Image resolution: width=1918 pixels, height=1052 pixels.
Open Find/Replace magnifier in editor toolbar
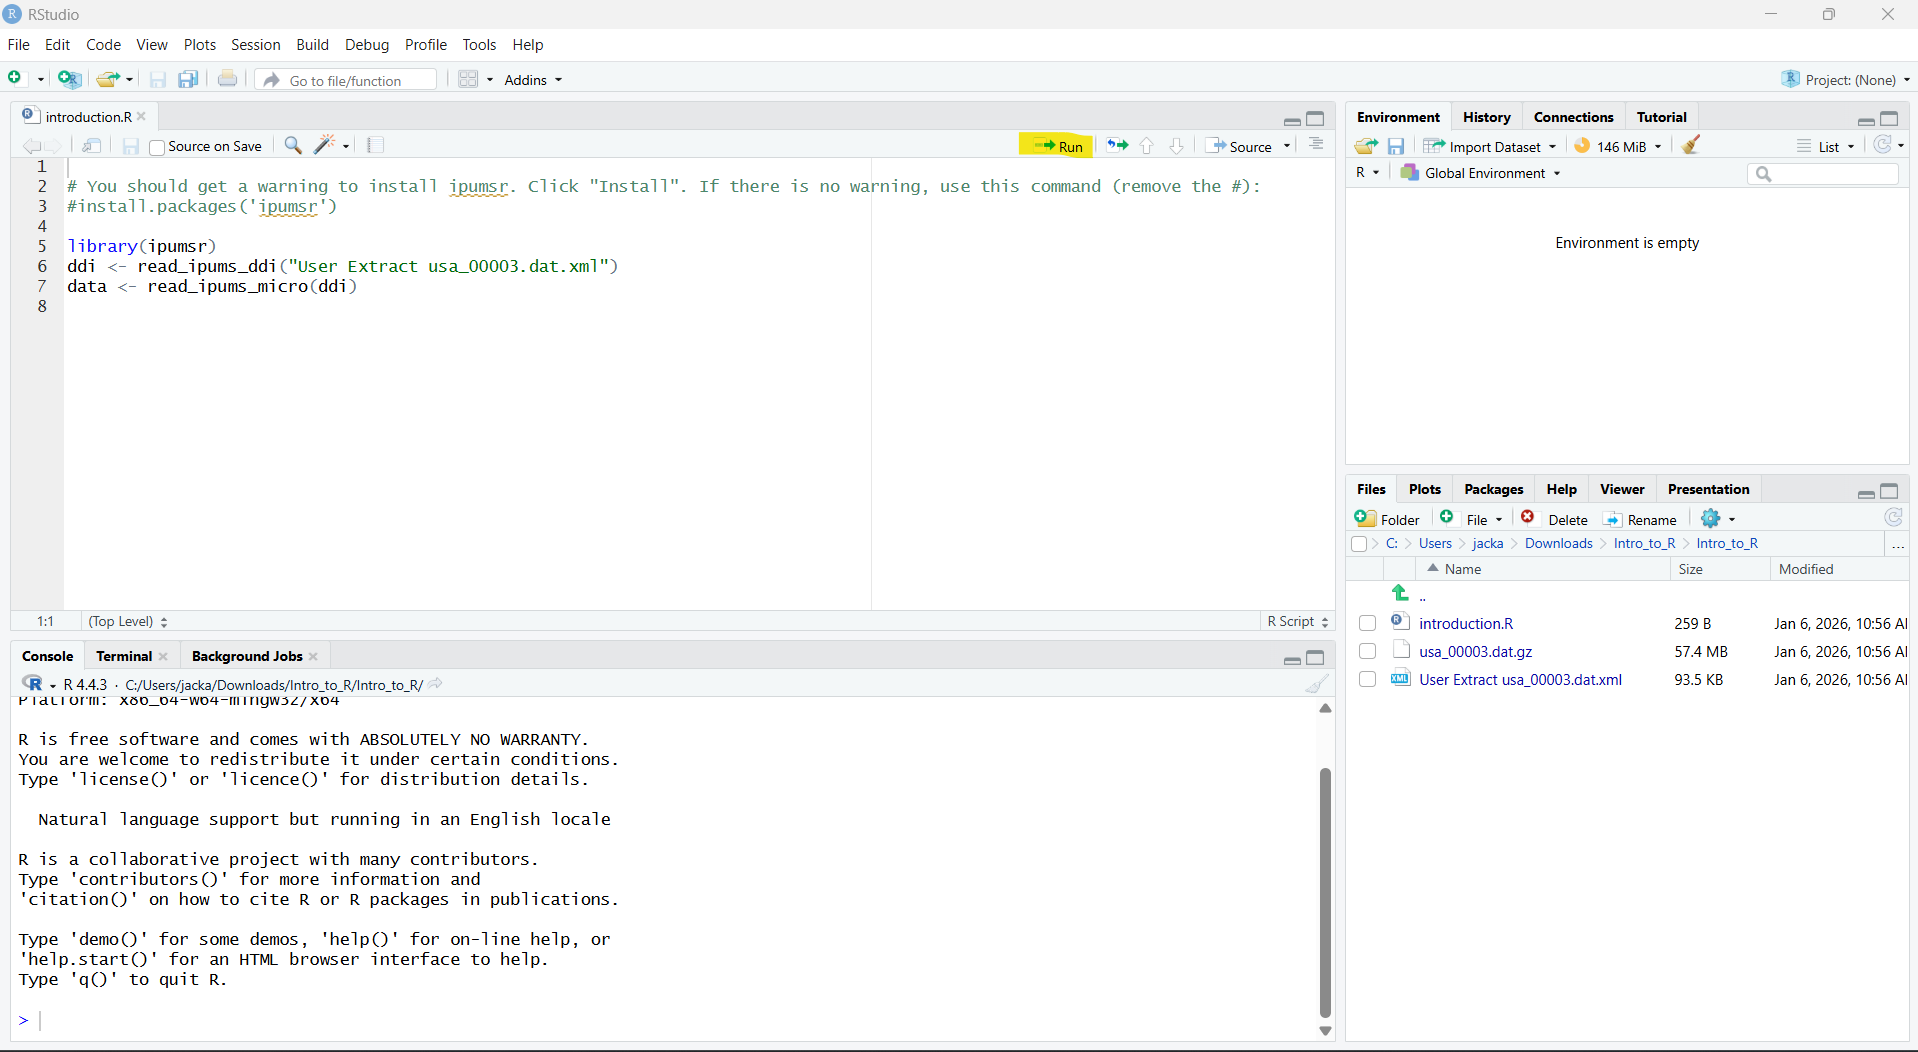[x=293, y=146]
